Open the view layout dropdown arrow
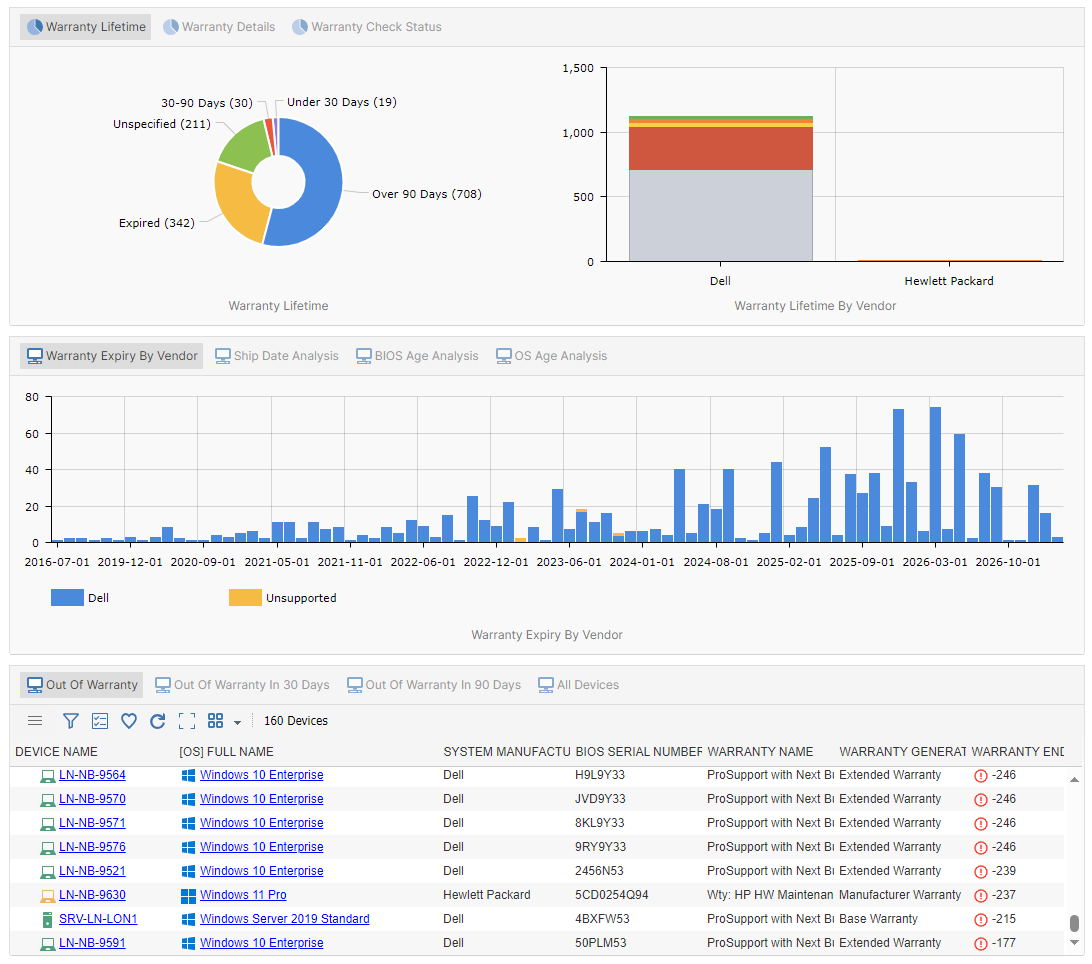The width and height of the screenshot is (1092, 964). point(237,722)
